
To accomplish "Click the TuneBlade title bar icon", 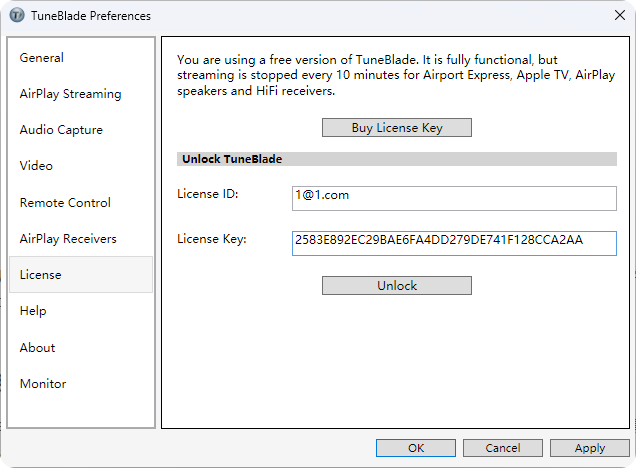I will pyautogui.click(x=16, y=16).
